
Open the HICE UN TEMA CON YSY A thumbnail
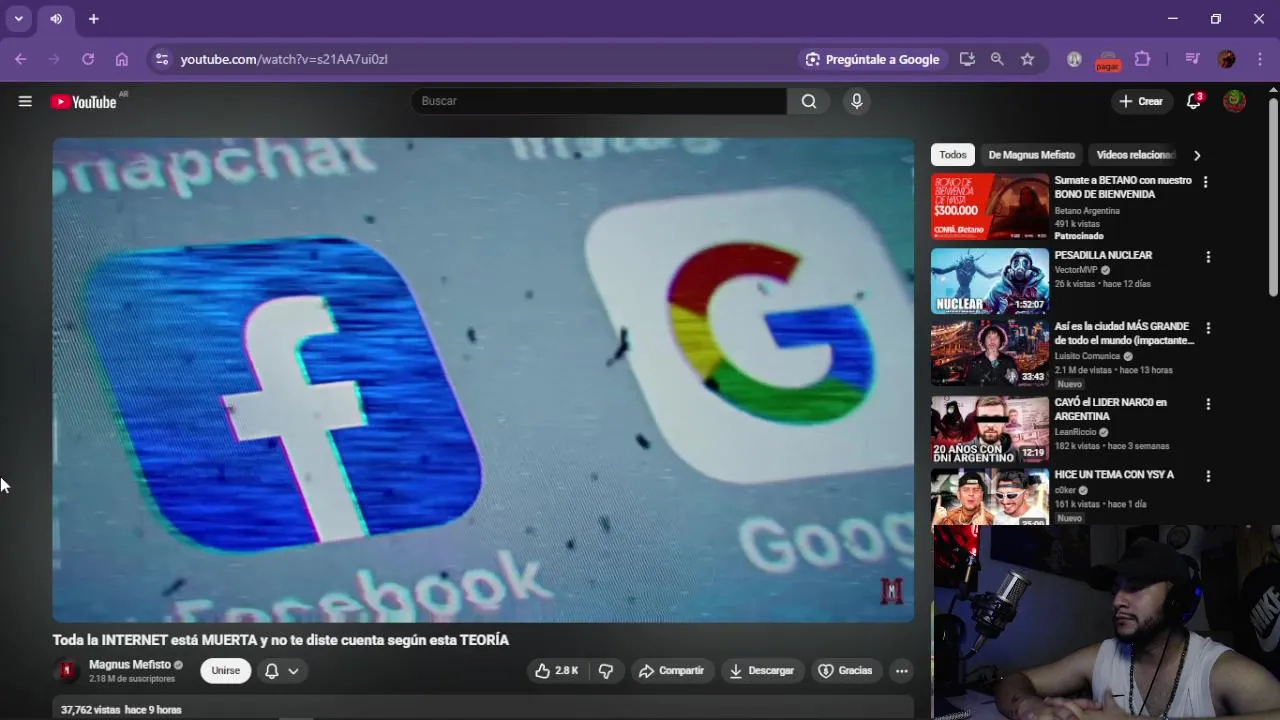990,497
